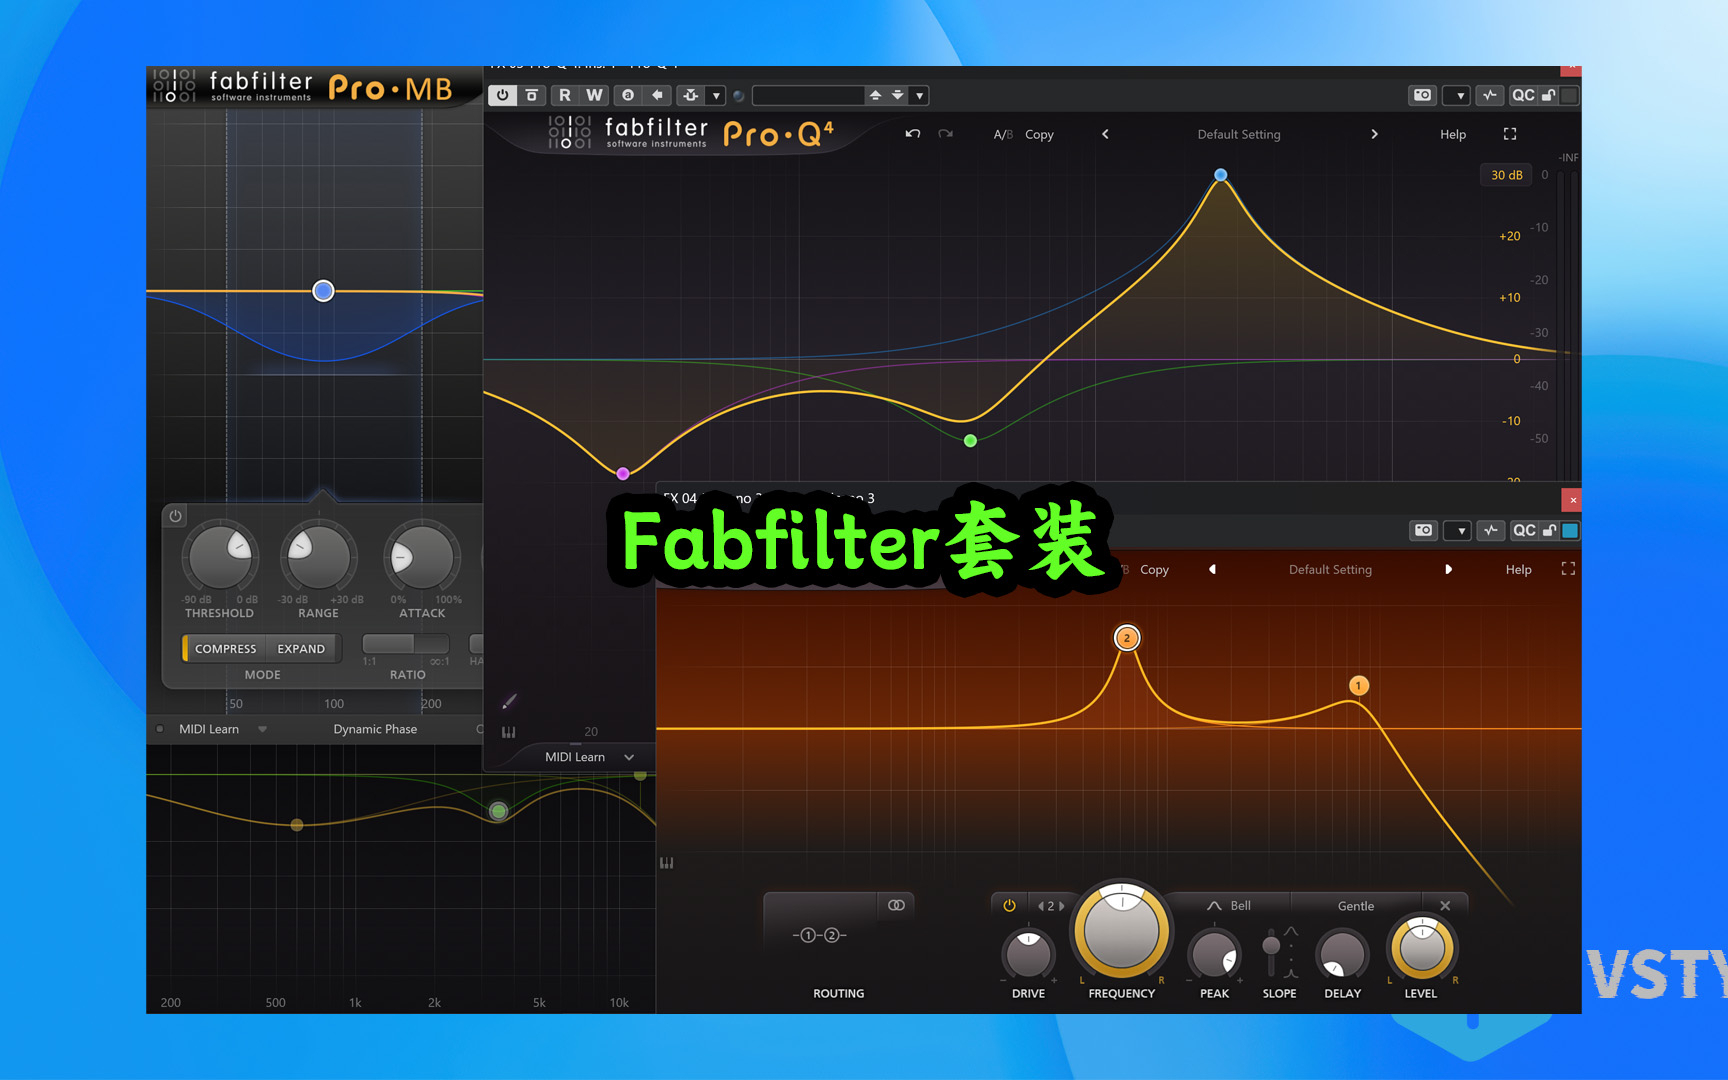Open the Help menu in the orange filter plugin
Screen dimensions: 1728x1080
1518,569
